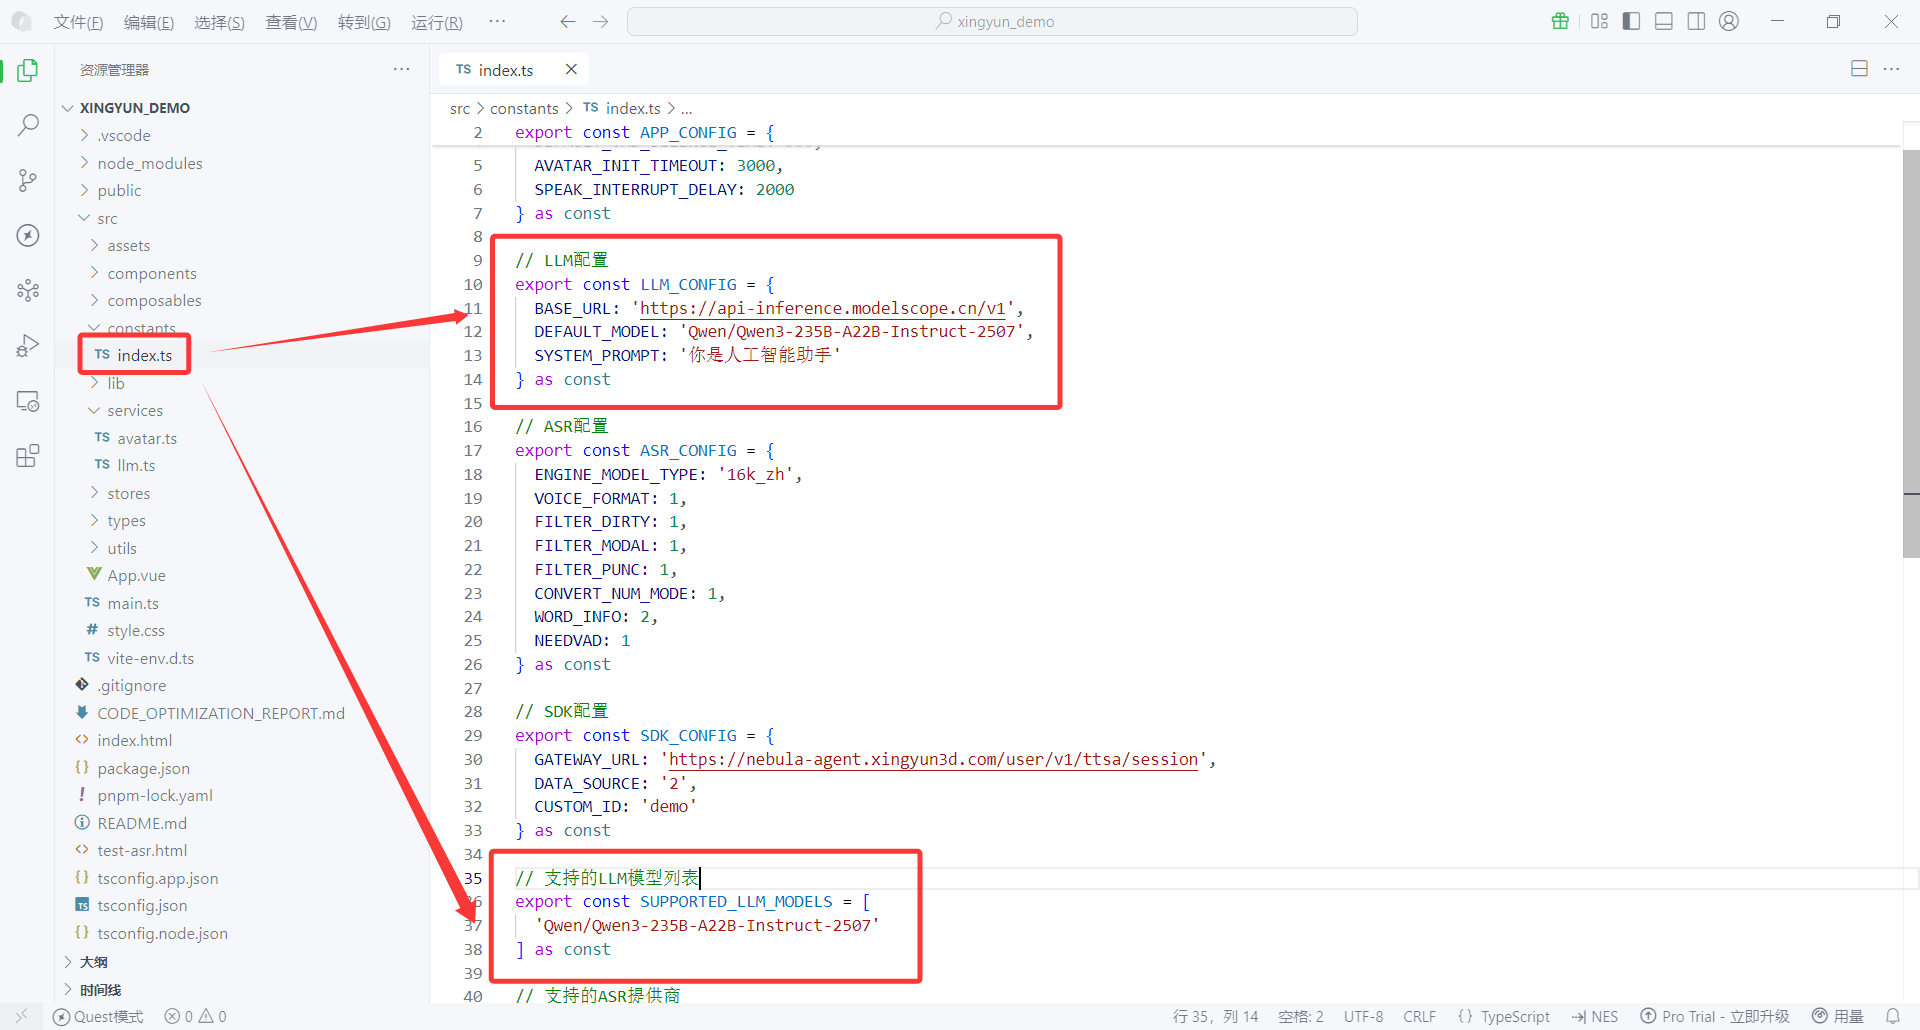Expand the assets folder
Image resolution: width=1920 pixels, height=1030 pixels.
(128, 246)
